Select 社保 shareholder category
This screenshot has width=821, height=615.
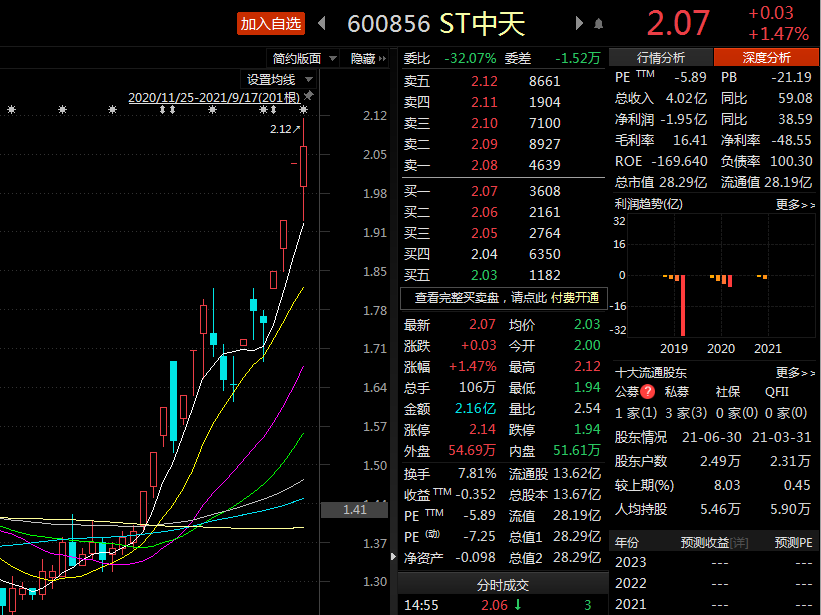point(728,392)
